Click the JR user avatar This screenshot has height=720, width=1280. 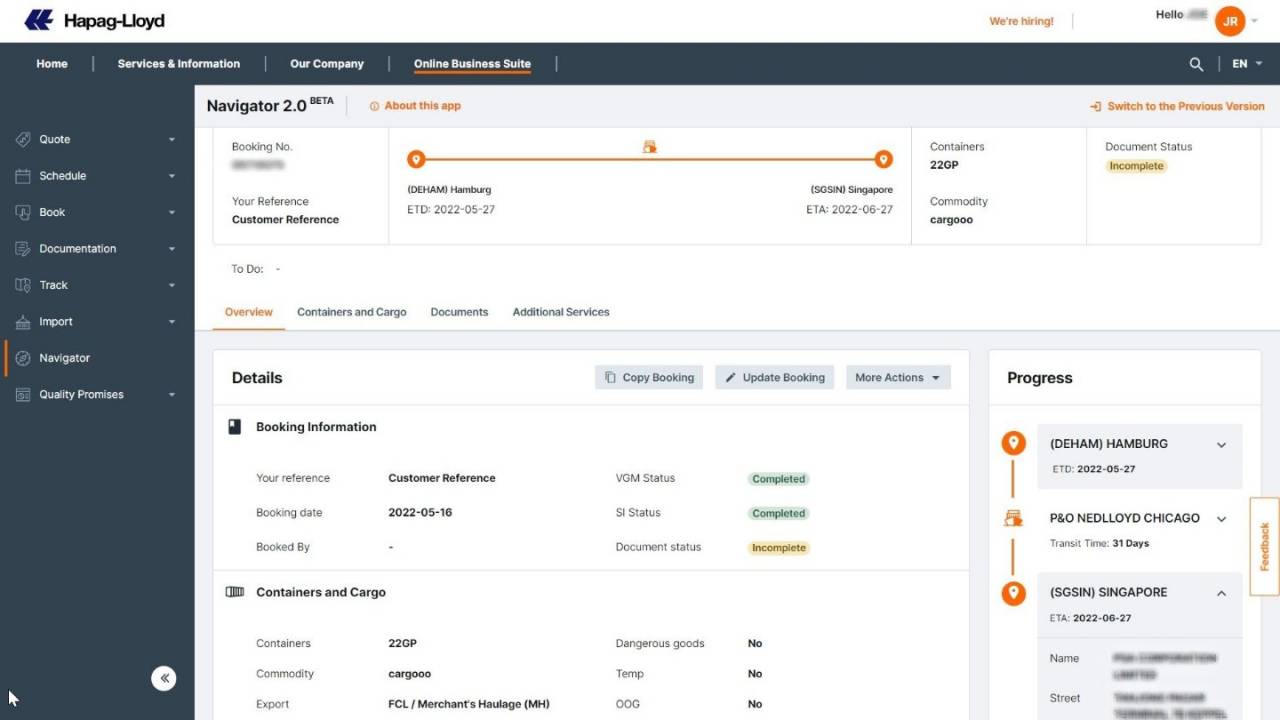tap(1229, 21)
